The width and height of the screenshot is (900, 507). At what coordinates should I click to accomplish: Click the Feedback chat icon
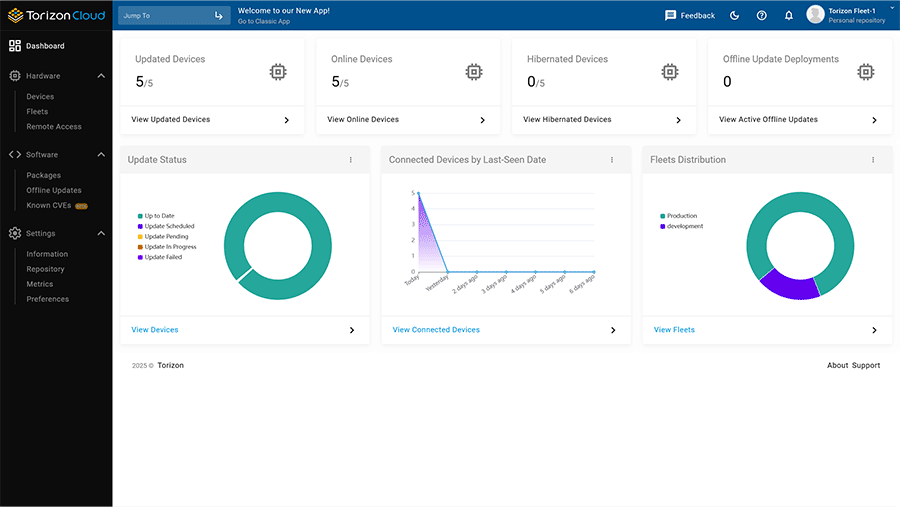pyautogui.click(x=671, y=15)
